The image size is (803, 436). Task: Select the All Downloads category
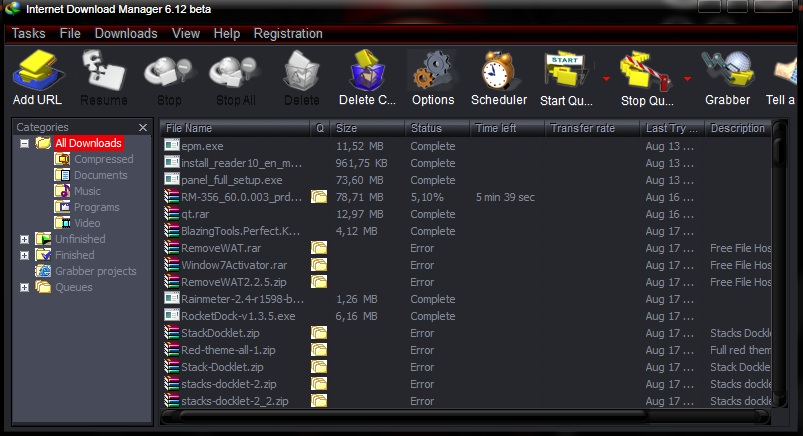pos(89,143)
